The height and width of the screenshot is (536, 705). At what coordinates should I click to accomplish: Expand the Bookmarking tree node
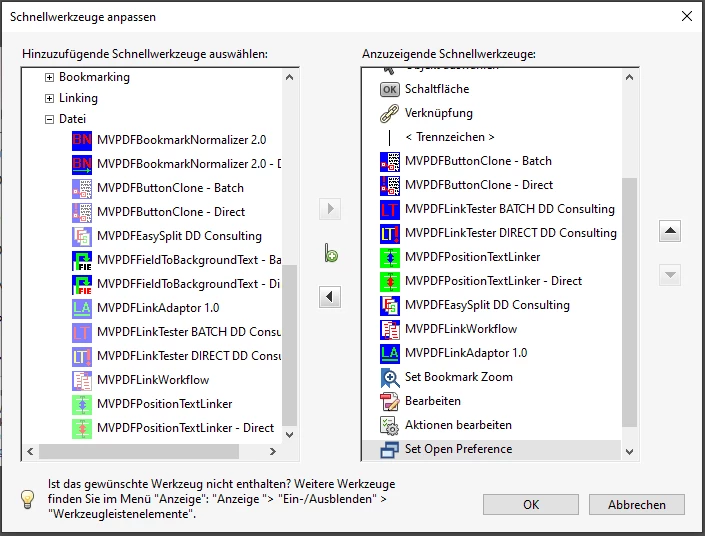point(49,77)
